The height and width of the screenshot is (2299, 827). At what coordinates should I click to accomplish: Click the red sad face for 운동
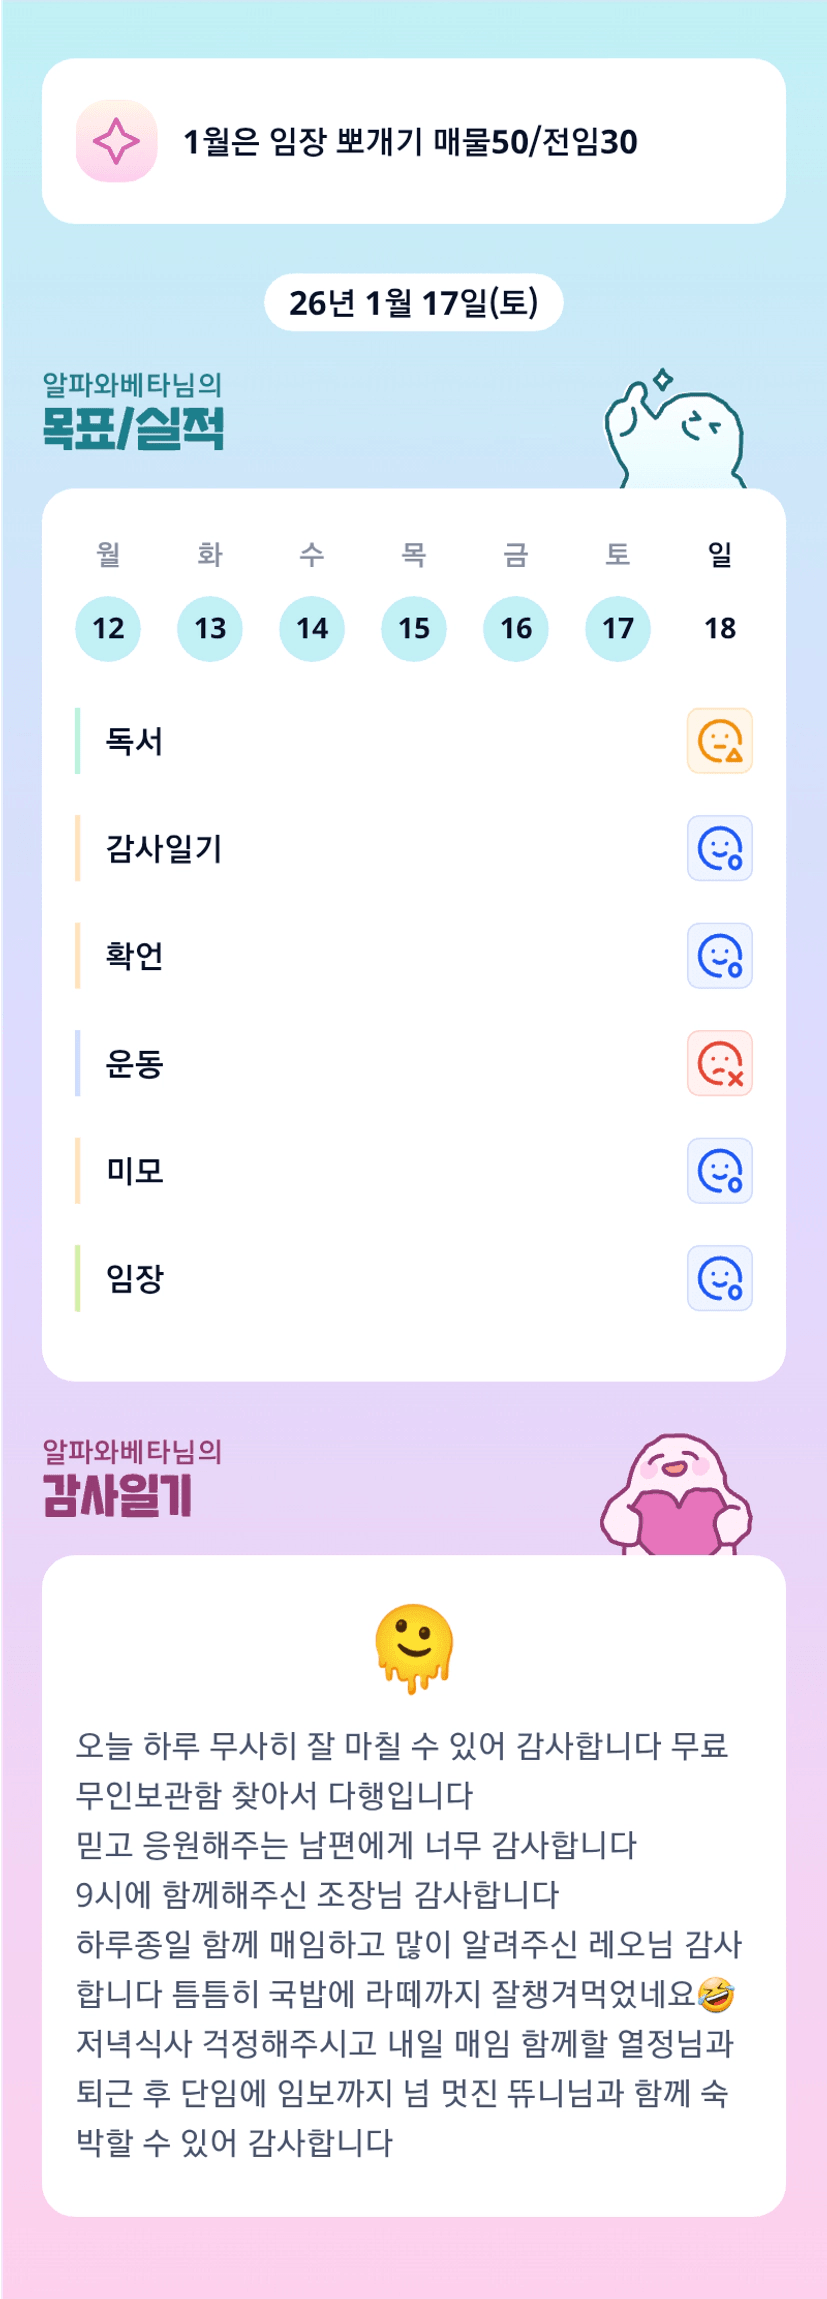point(719,1063)
